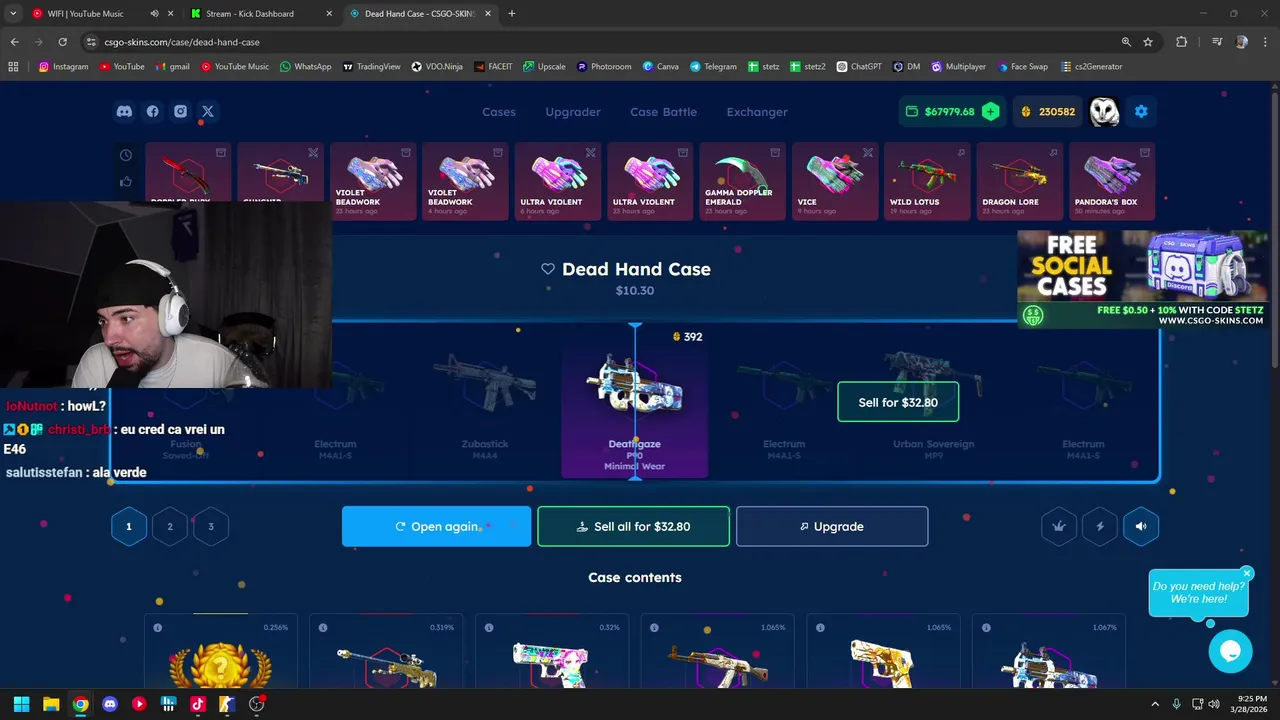Open the live chat support bubble
Viewport: 1280px width, 720px height.
(1230, 652)
